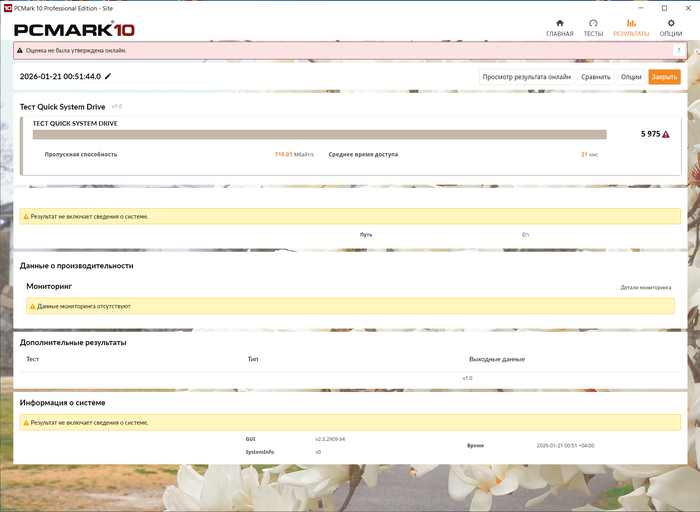Open the Детали мониторинга link
Image resolution: width=700 pixels, height=512 pixels.
pyautogui.click(x=646, y=287)
